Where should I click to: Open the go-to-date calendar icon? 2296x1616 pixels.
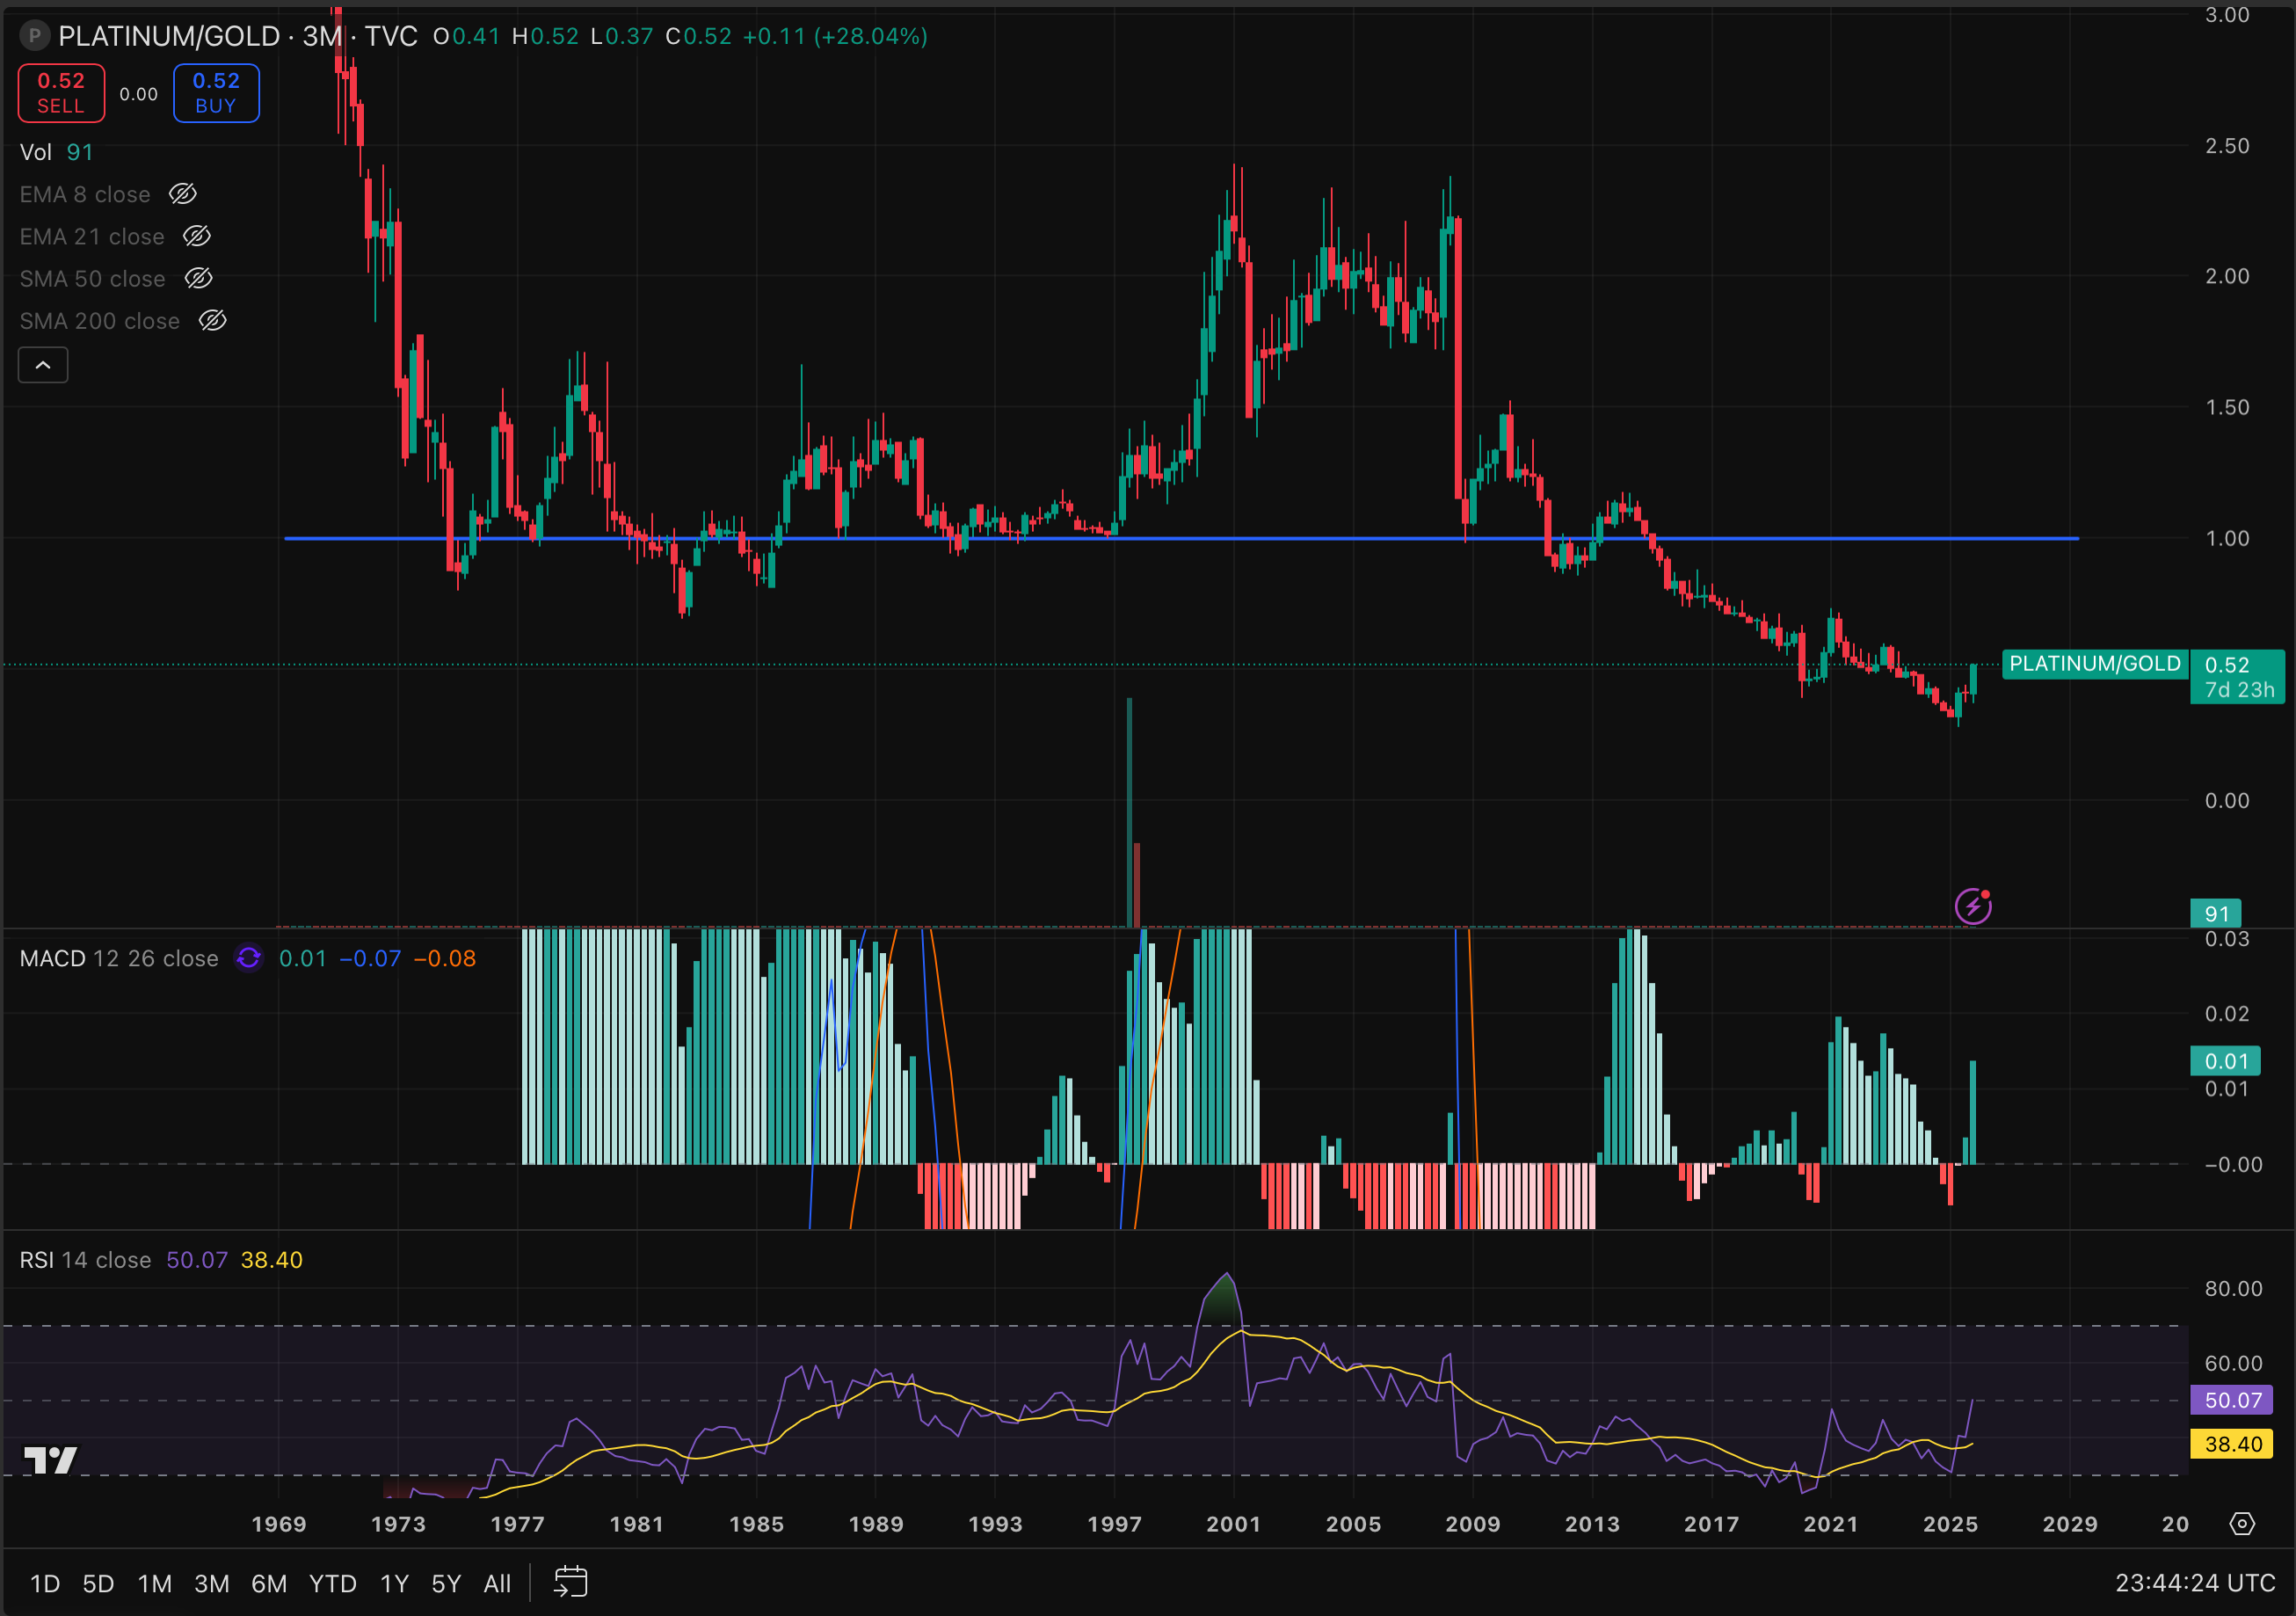[570, 1582]
